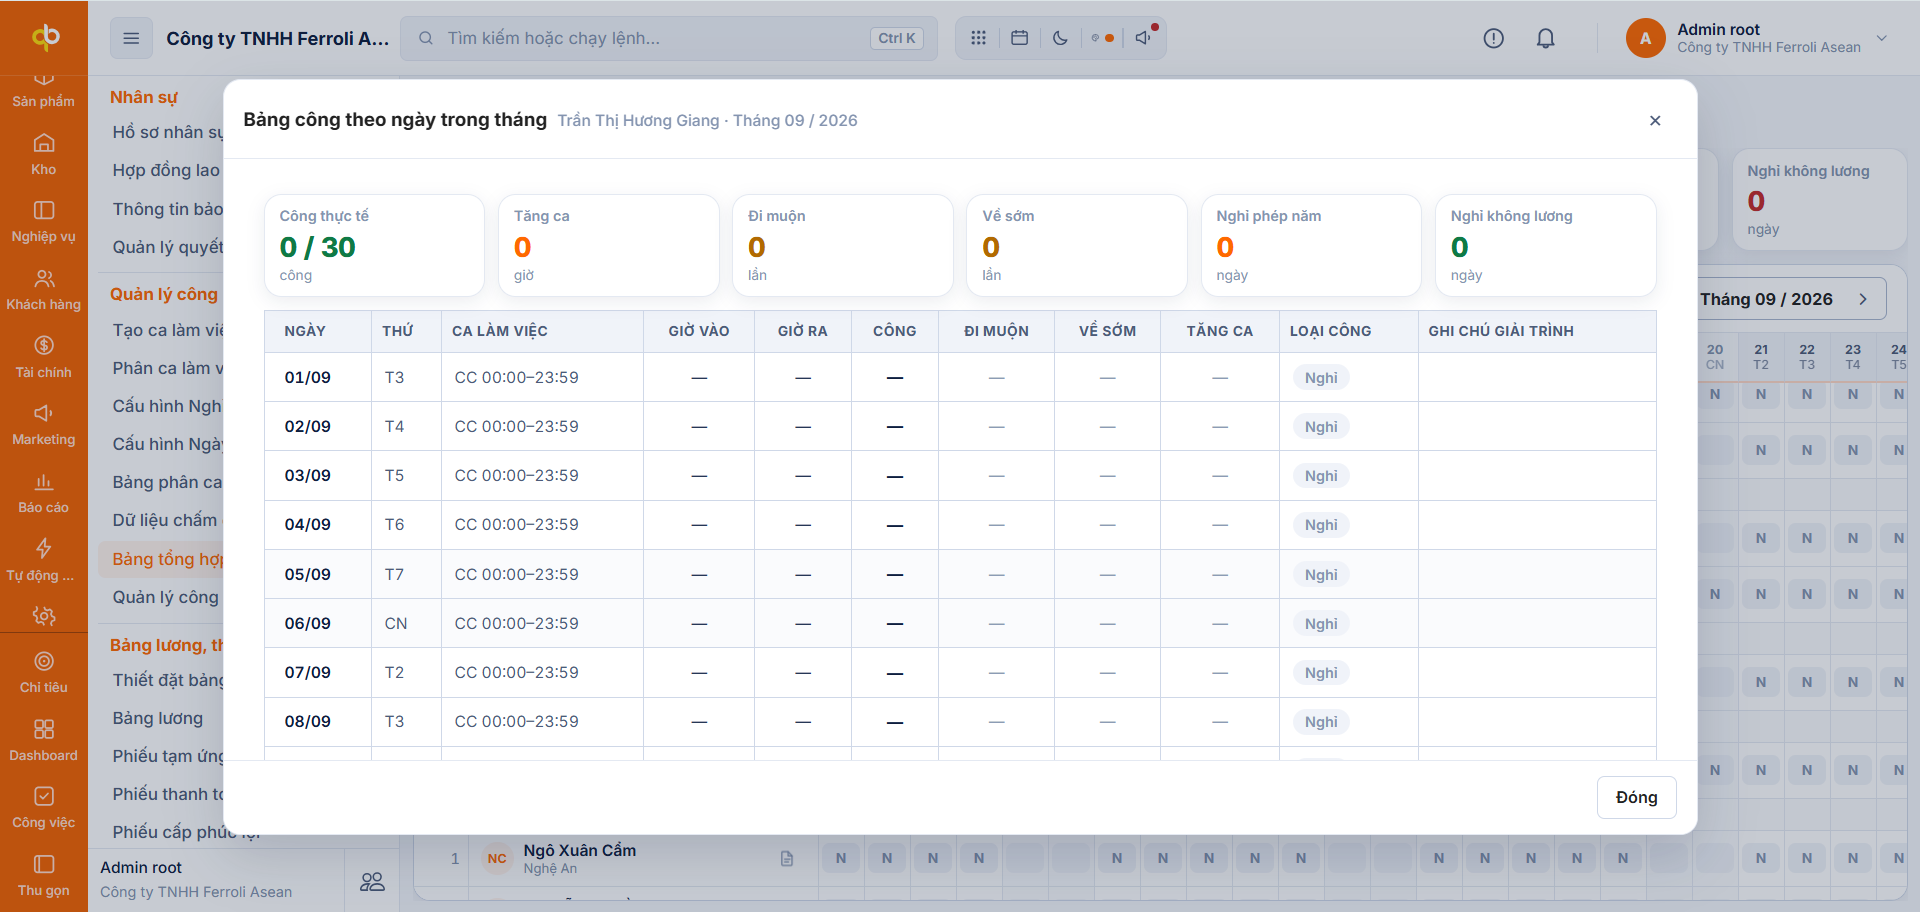Open Kho warehouse module
The width and height of the screenshot is (1920, 912).
[44, 154]
